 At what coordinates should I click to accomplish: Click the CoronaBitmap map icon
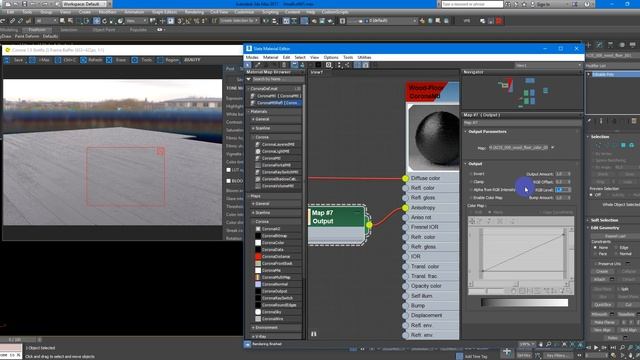click(258, 236)
